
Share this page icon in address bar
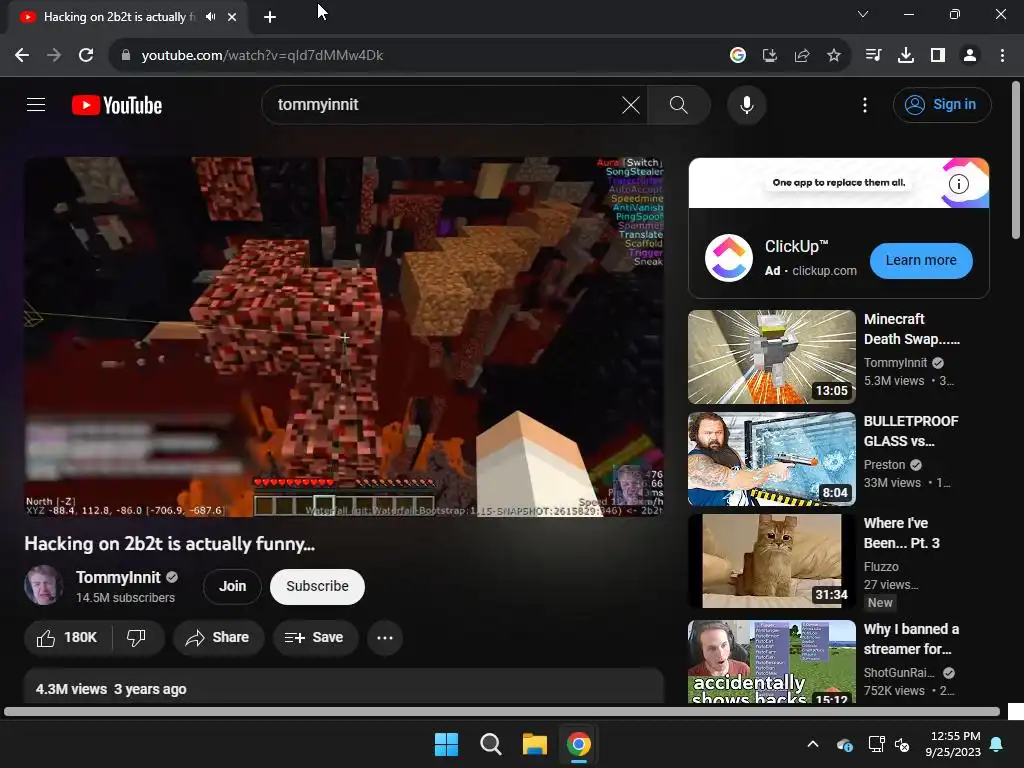pos(802,56)
